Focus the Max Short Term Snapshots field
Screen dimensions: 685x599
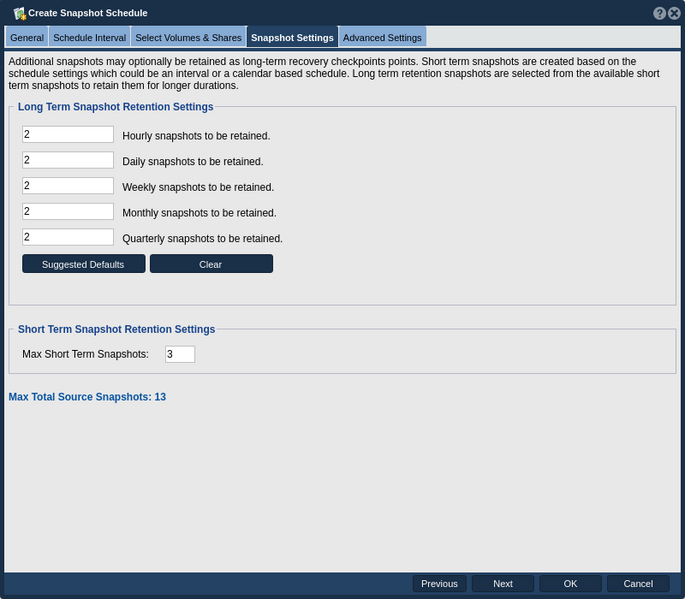pos(180,354)
